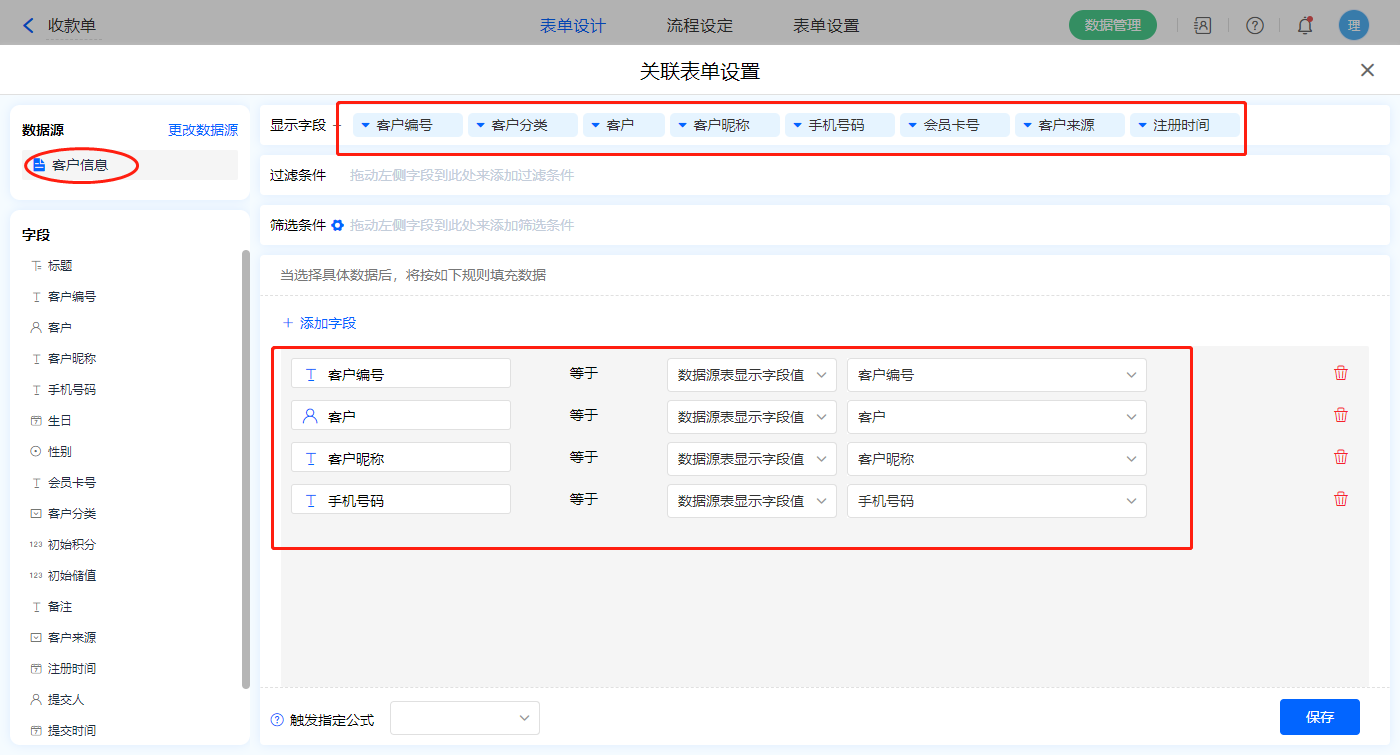Expand the 触发指定公式 dropdown
Viewport: 1400px width, 755px height.
pyautogui.click(x=465, y=718)
